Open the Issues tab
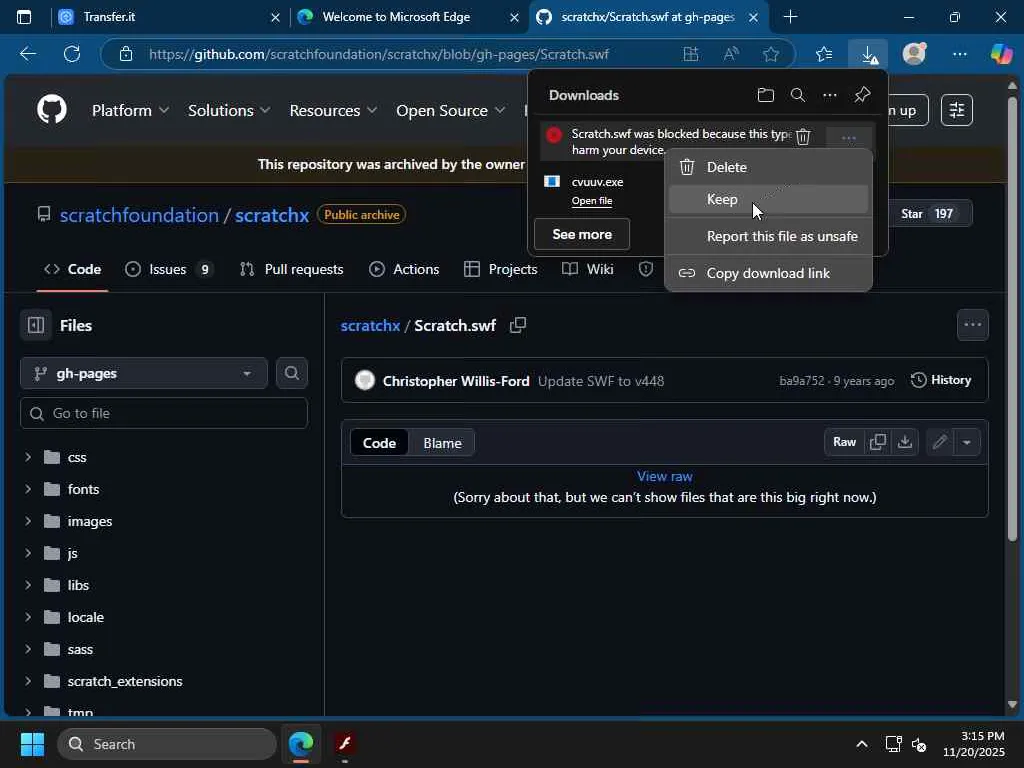The height and width of the screenshot is (768, 1024). click(x=169, y=269)
